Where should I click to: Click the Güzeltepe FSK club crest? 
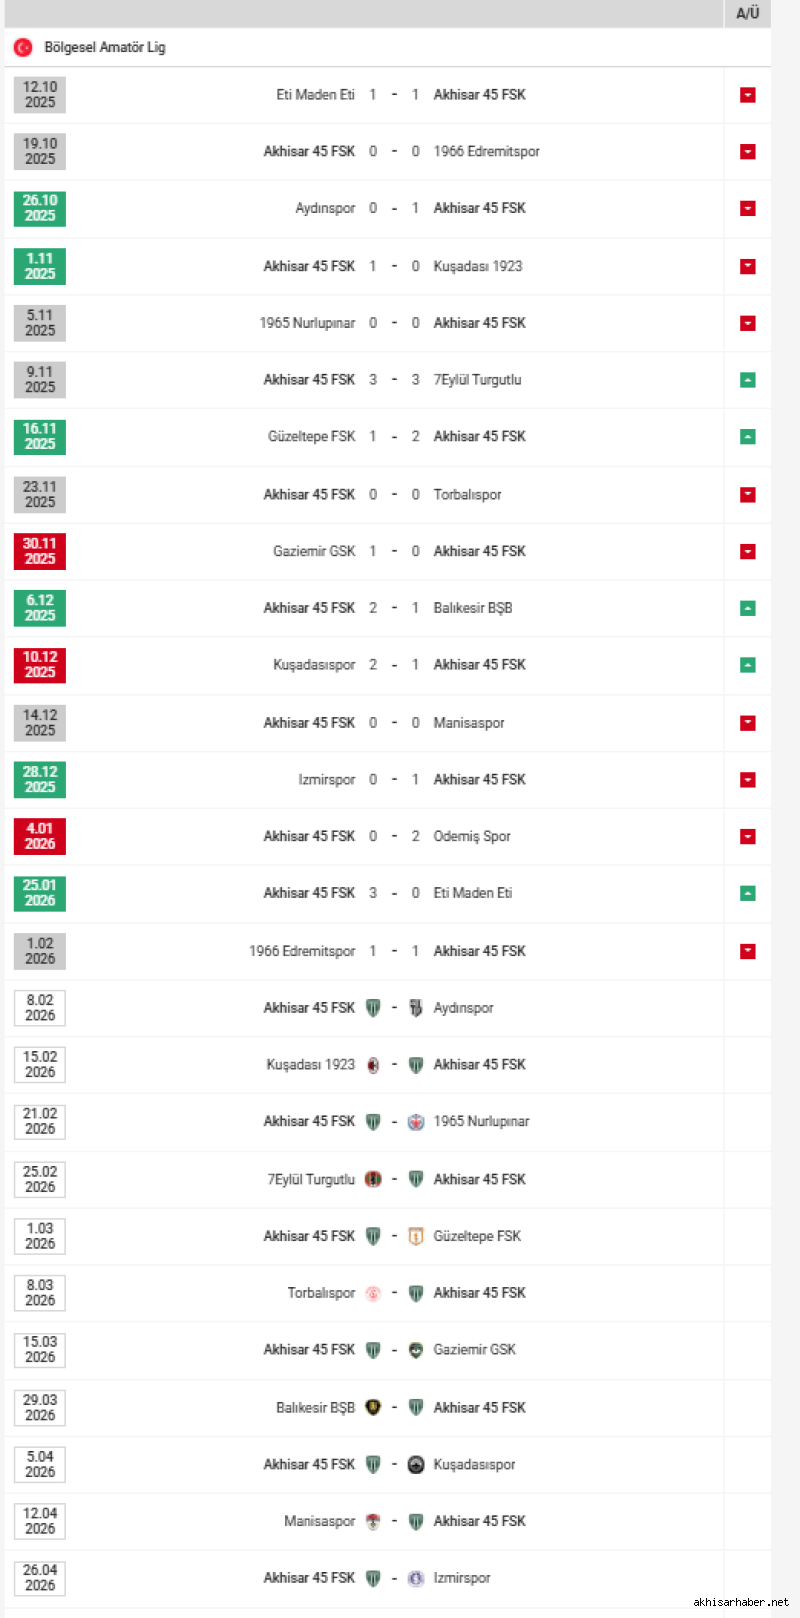coord(416,1236)
